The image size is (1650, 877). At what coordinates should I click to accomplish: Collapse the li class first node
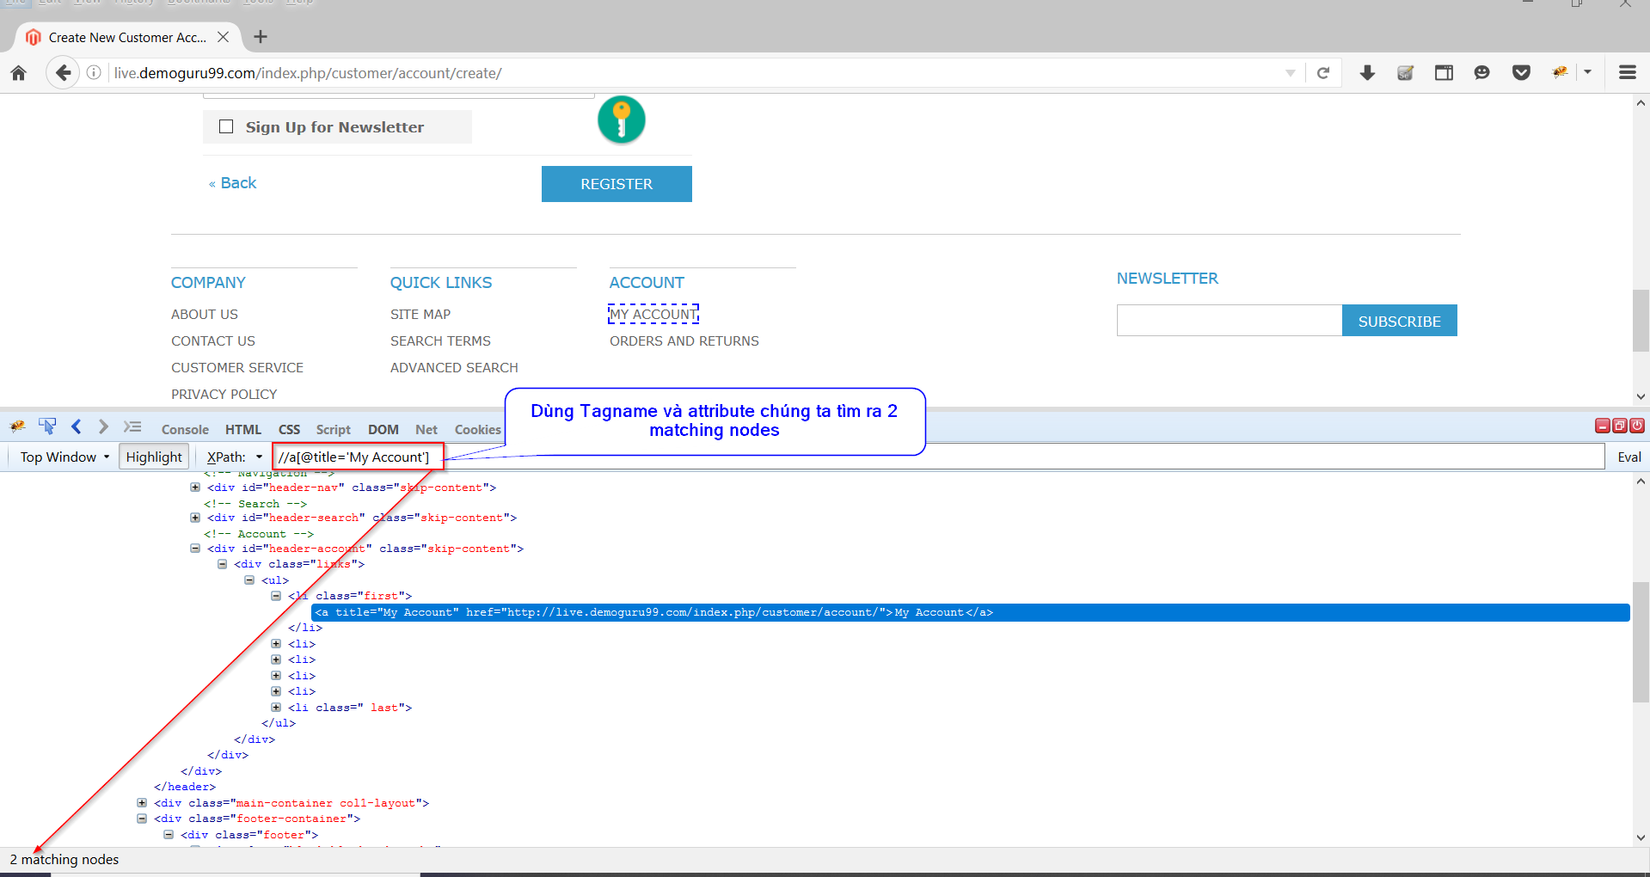[x=276, y=596]
